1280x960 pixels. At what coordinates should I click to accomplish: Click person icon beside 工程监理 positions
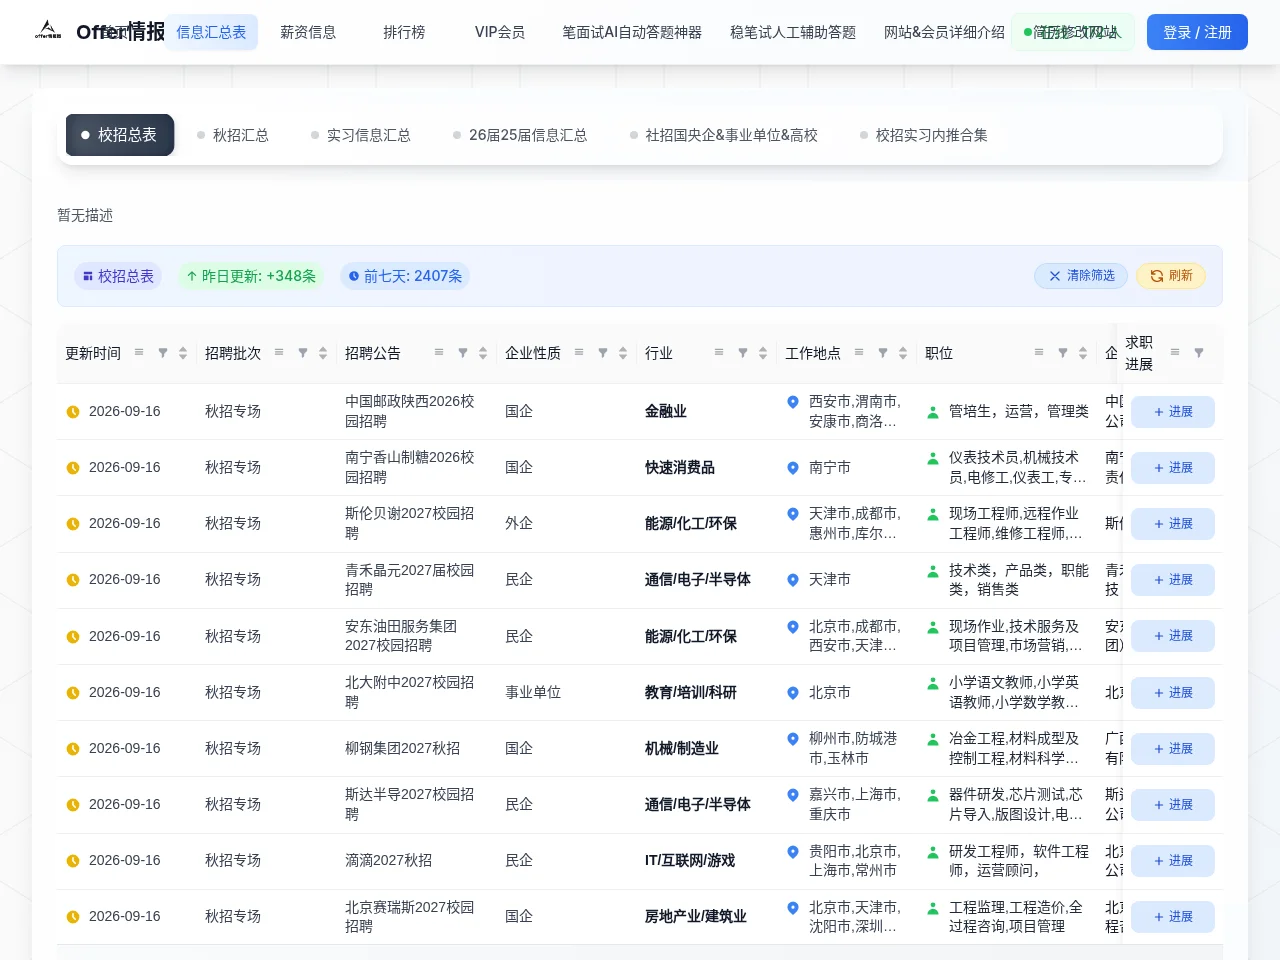pos(933,908)
